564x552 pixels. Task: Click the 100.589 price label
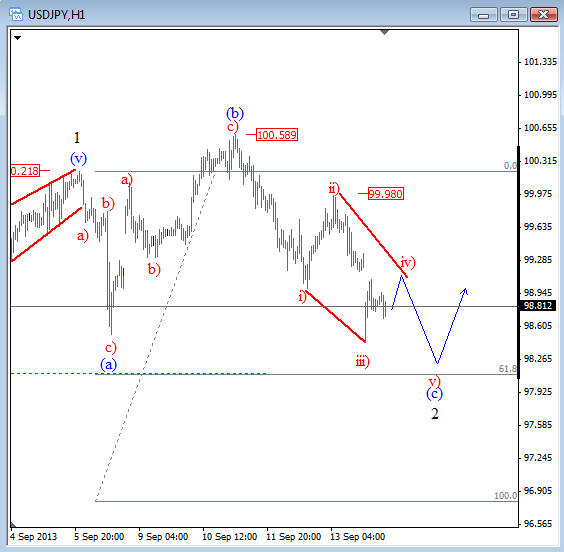click(277, 135)
